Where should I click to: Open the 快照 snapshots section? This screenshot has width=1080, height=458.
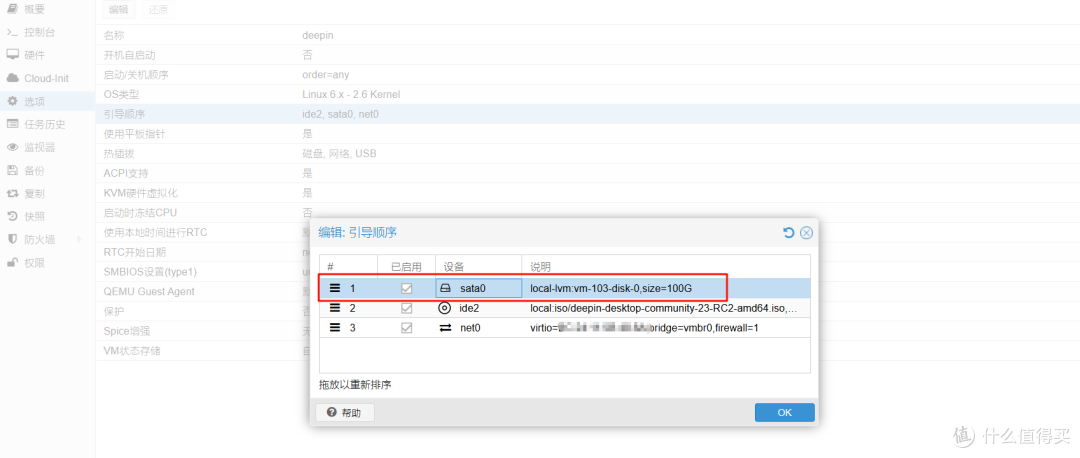(48, 216)
